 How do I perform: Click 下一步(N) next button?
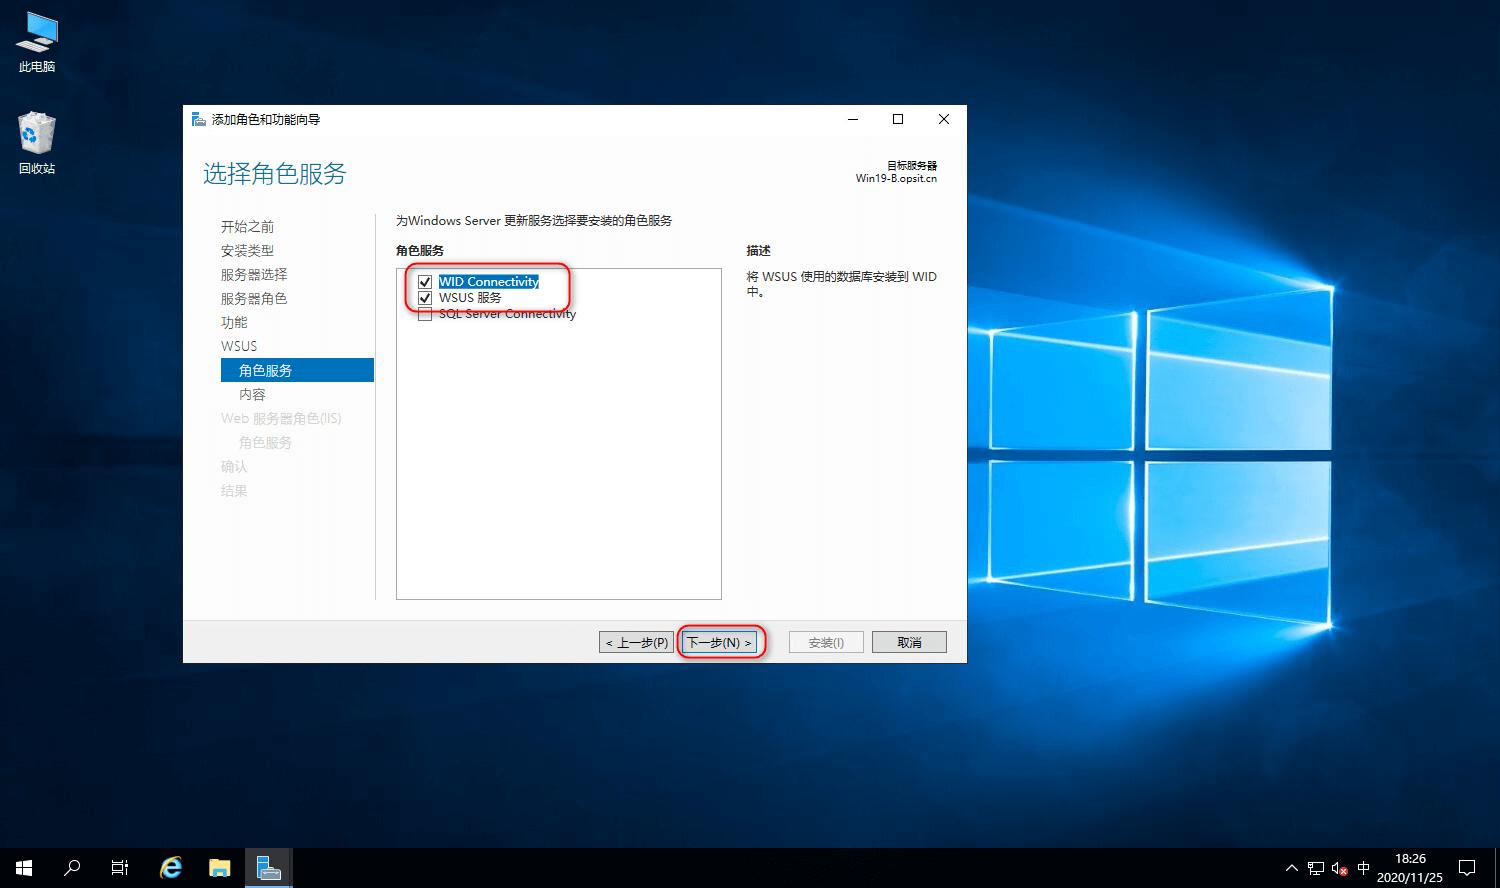point(719,642)
